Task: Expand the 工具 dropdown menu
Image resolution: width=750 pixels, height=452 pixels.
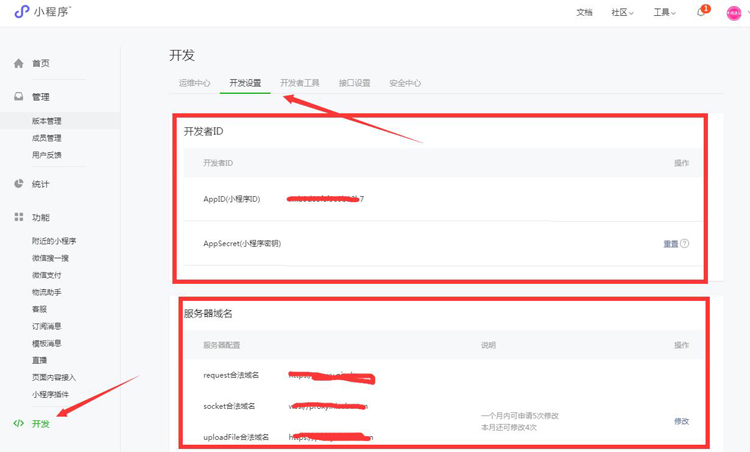Action: tap(664, 13)
